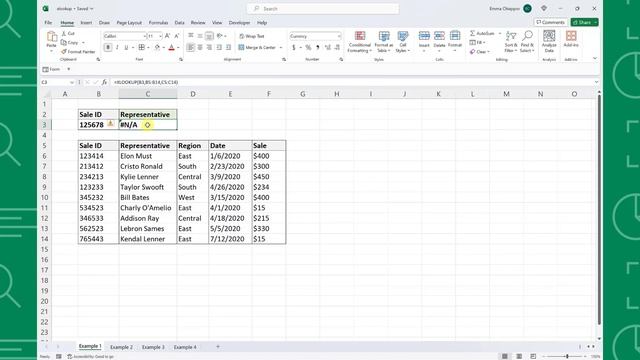Toggle Center alignment
Viewport: 640px width, 360px height.
[200, 48]
